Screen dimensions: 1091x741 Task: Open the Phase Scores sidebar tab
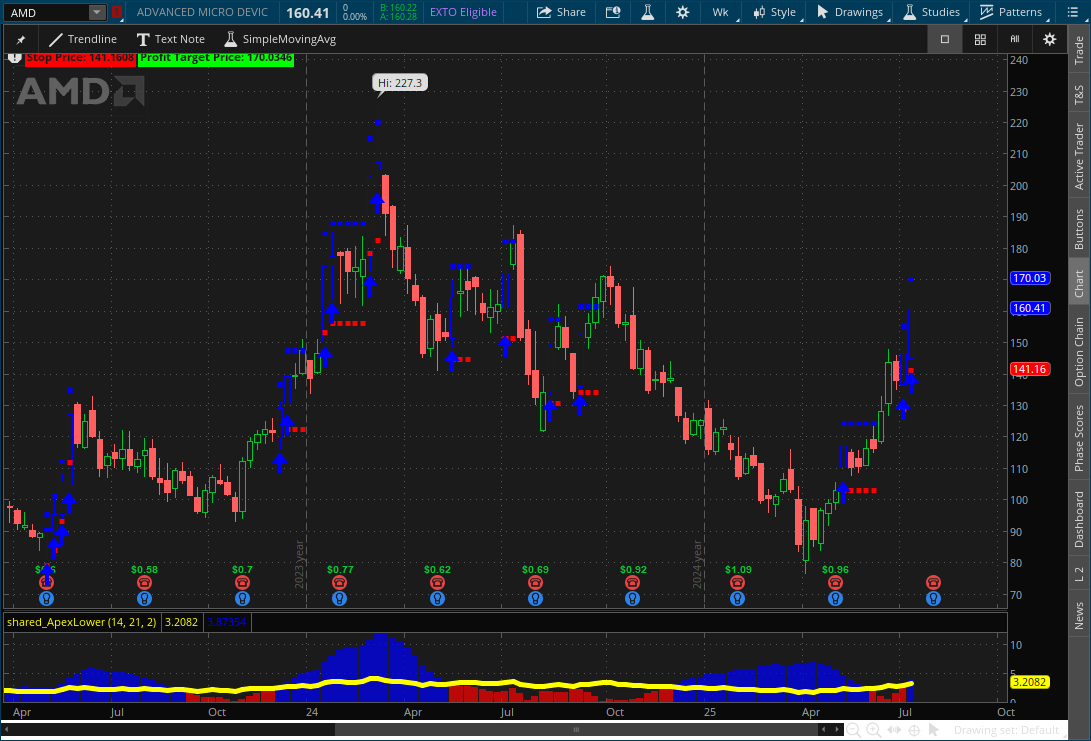(1079, 438)
